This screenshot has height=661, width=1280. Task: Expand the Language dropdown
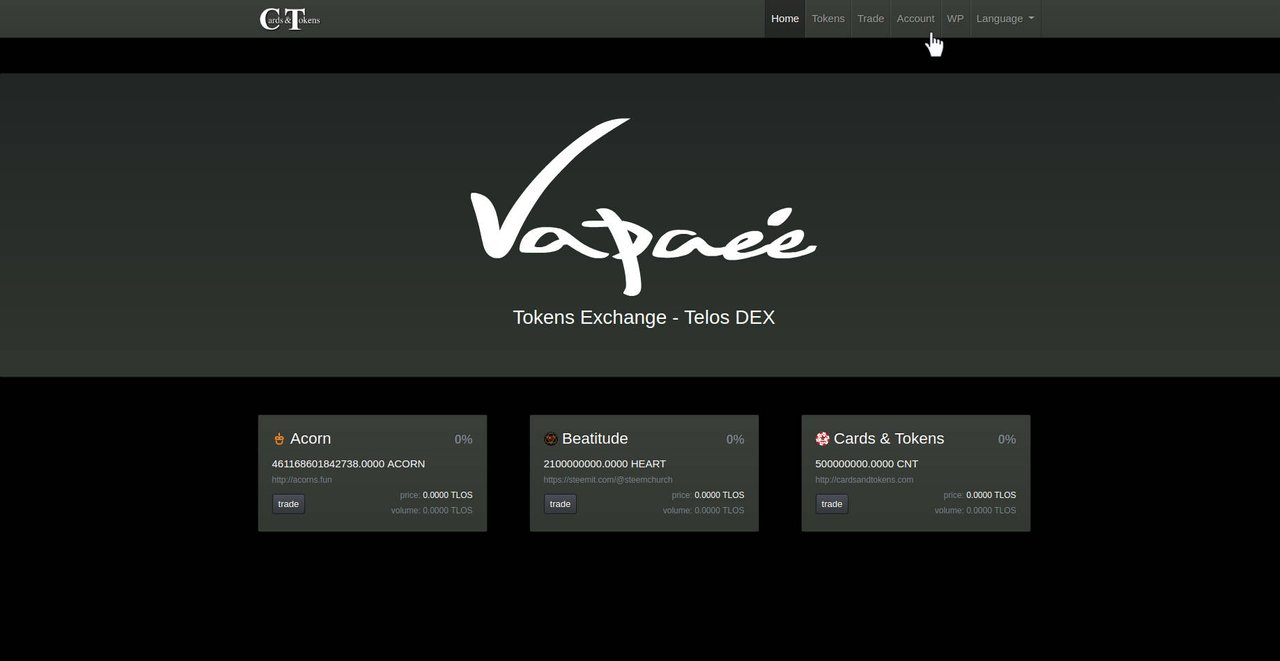click(x=1005, y=18)
